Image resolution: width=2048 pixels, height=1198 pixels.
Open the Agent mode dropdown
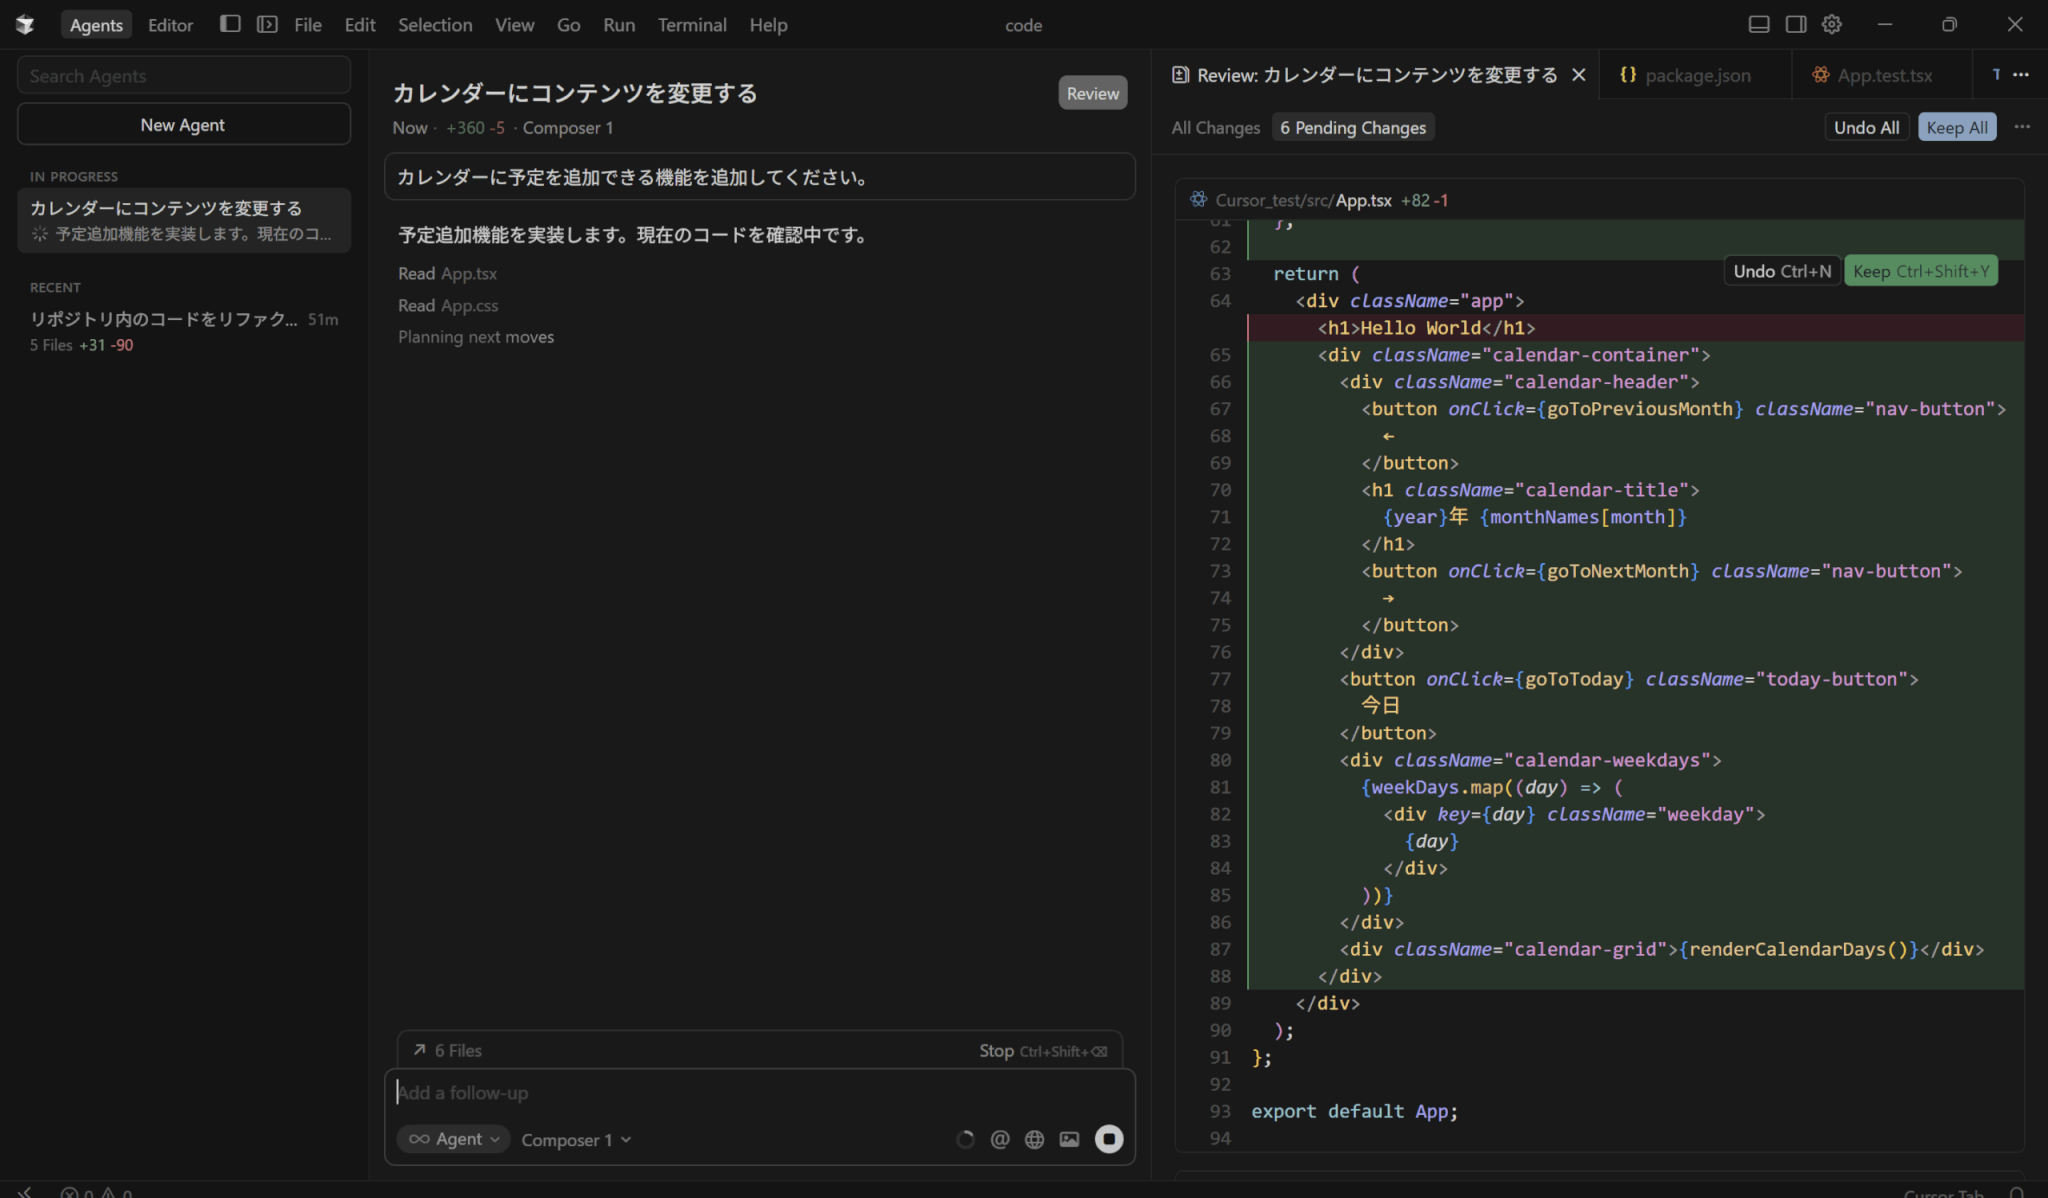[x=453, y=1139]
